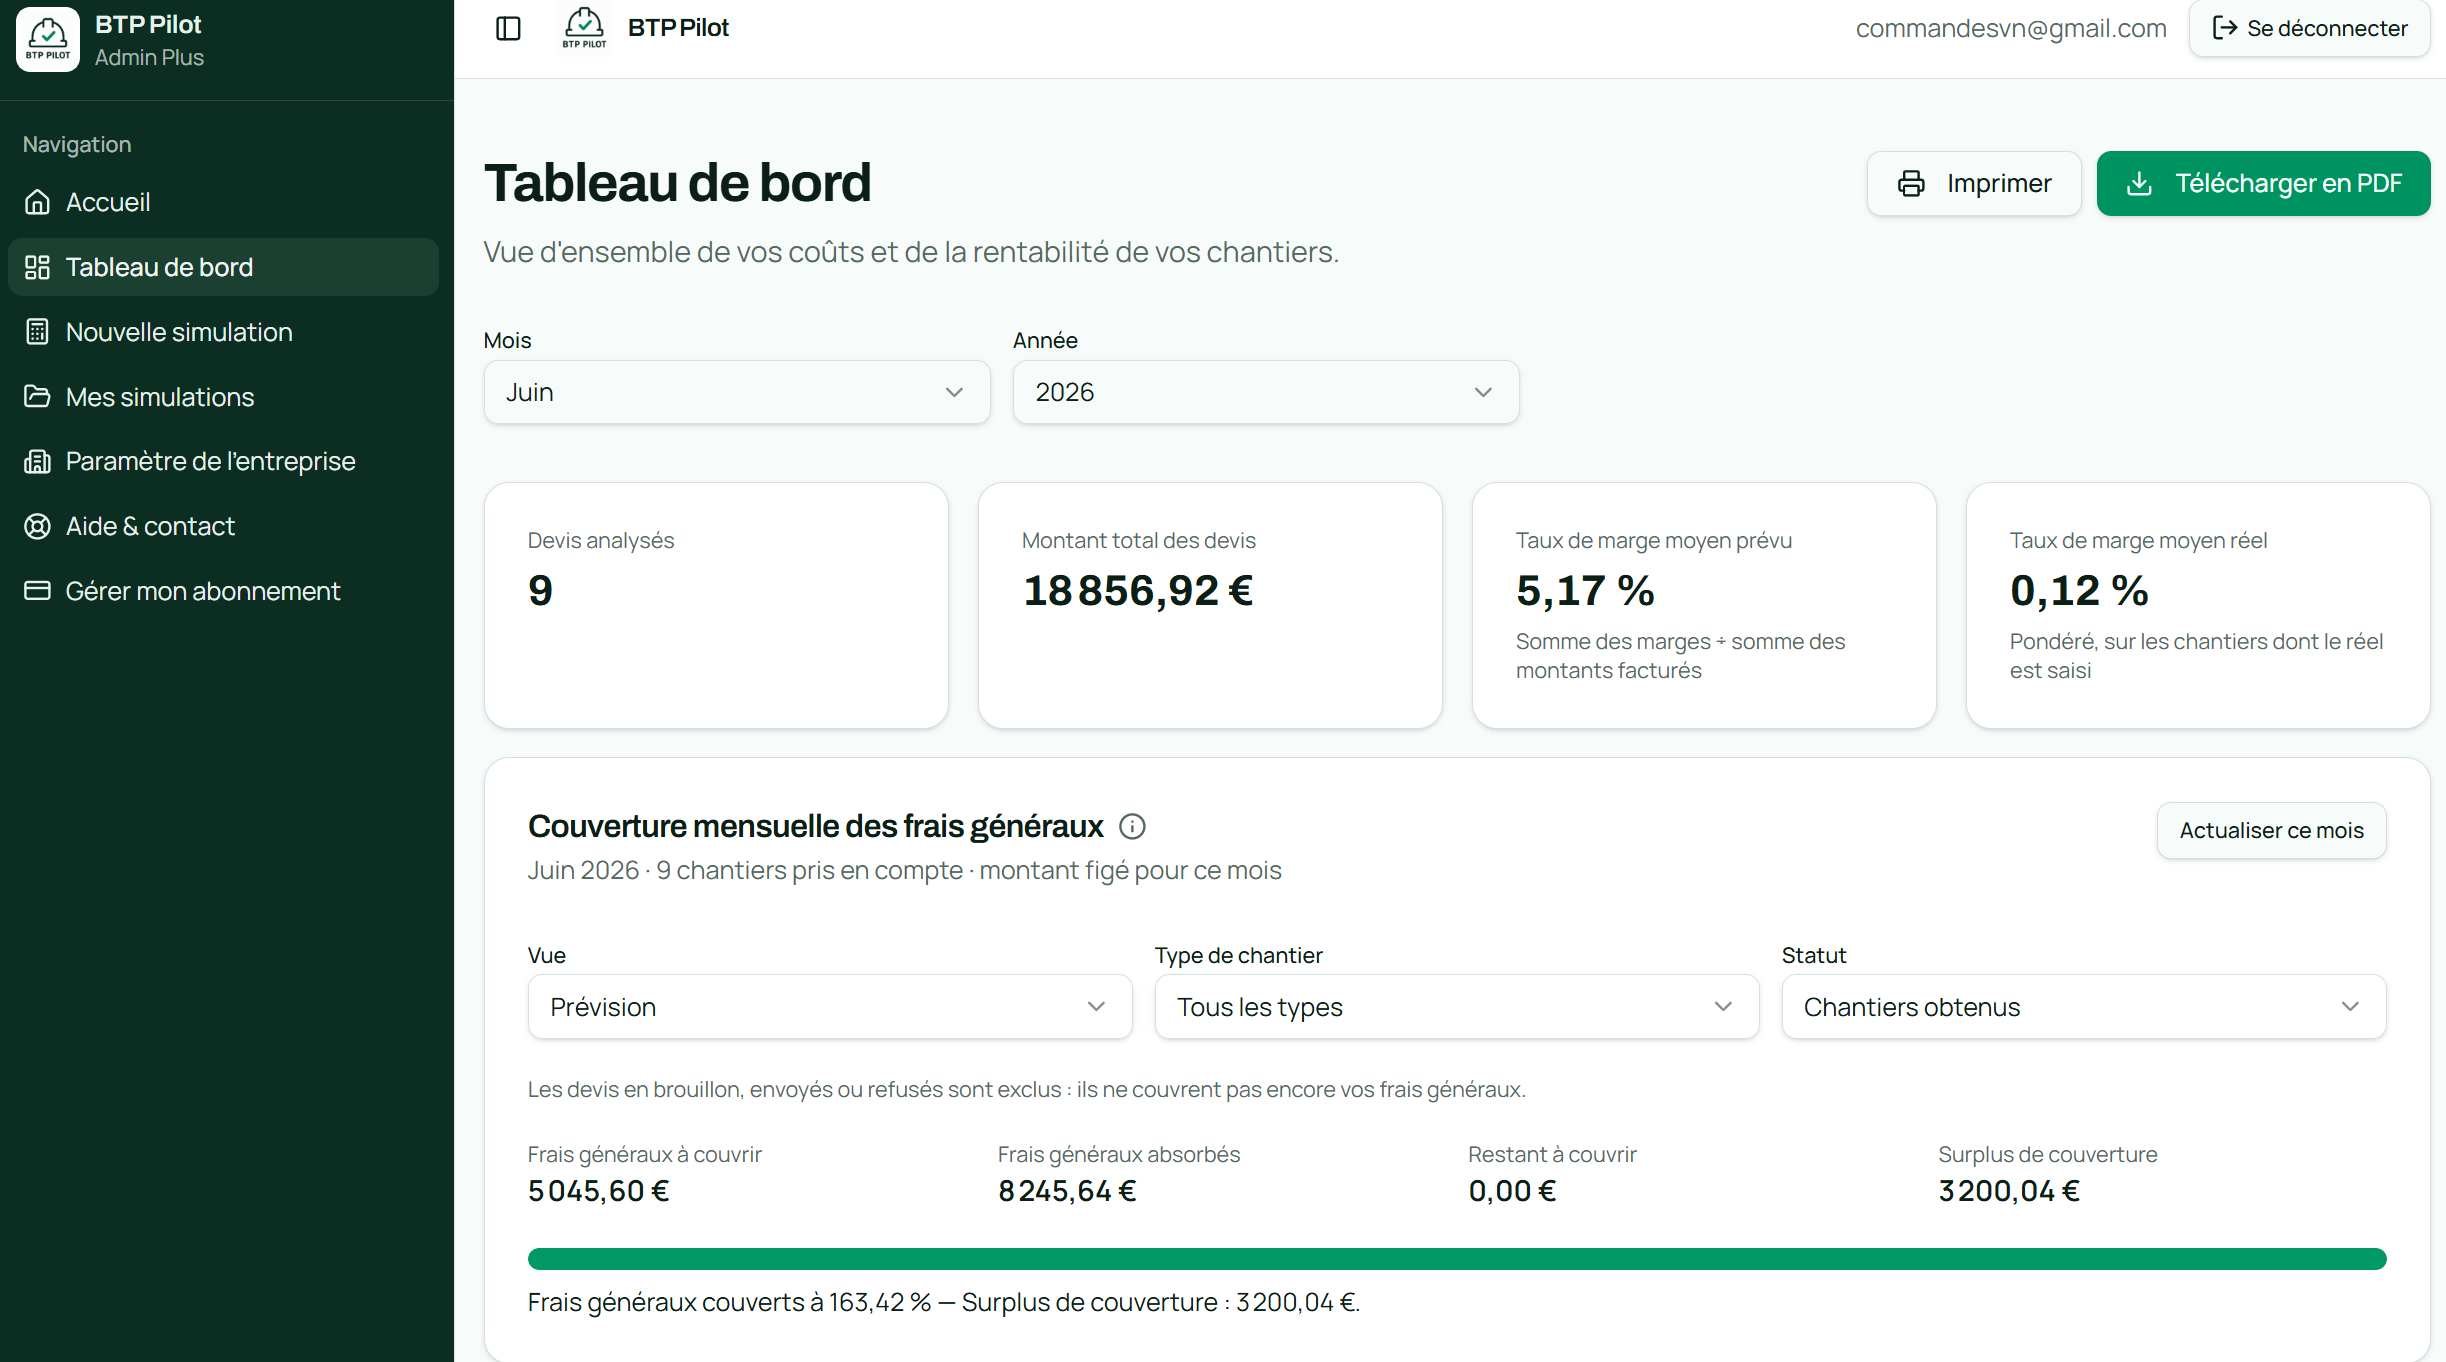Open Tableau de bord menu item
The width and height of the screenshot is (2446, 1362).
223,267
